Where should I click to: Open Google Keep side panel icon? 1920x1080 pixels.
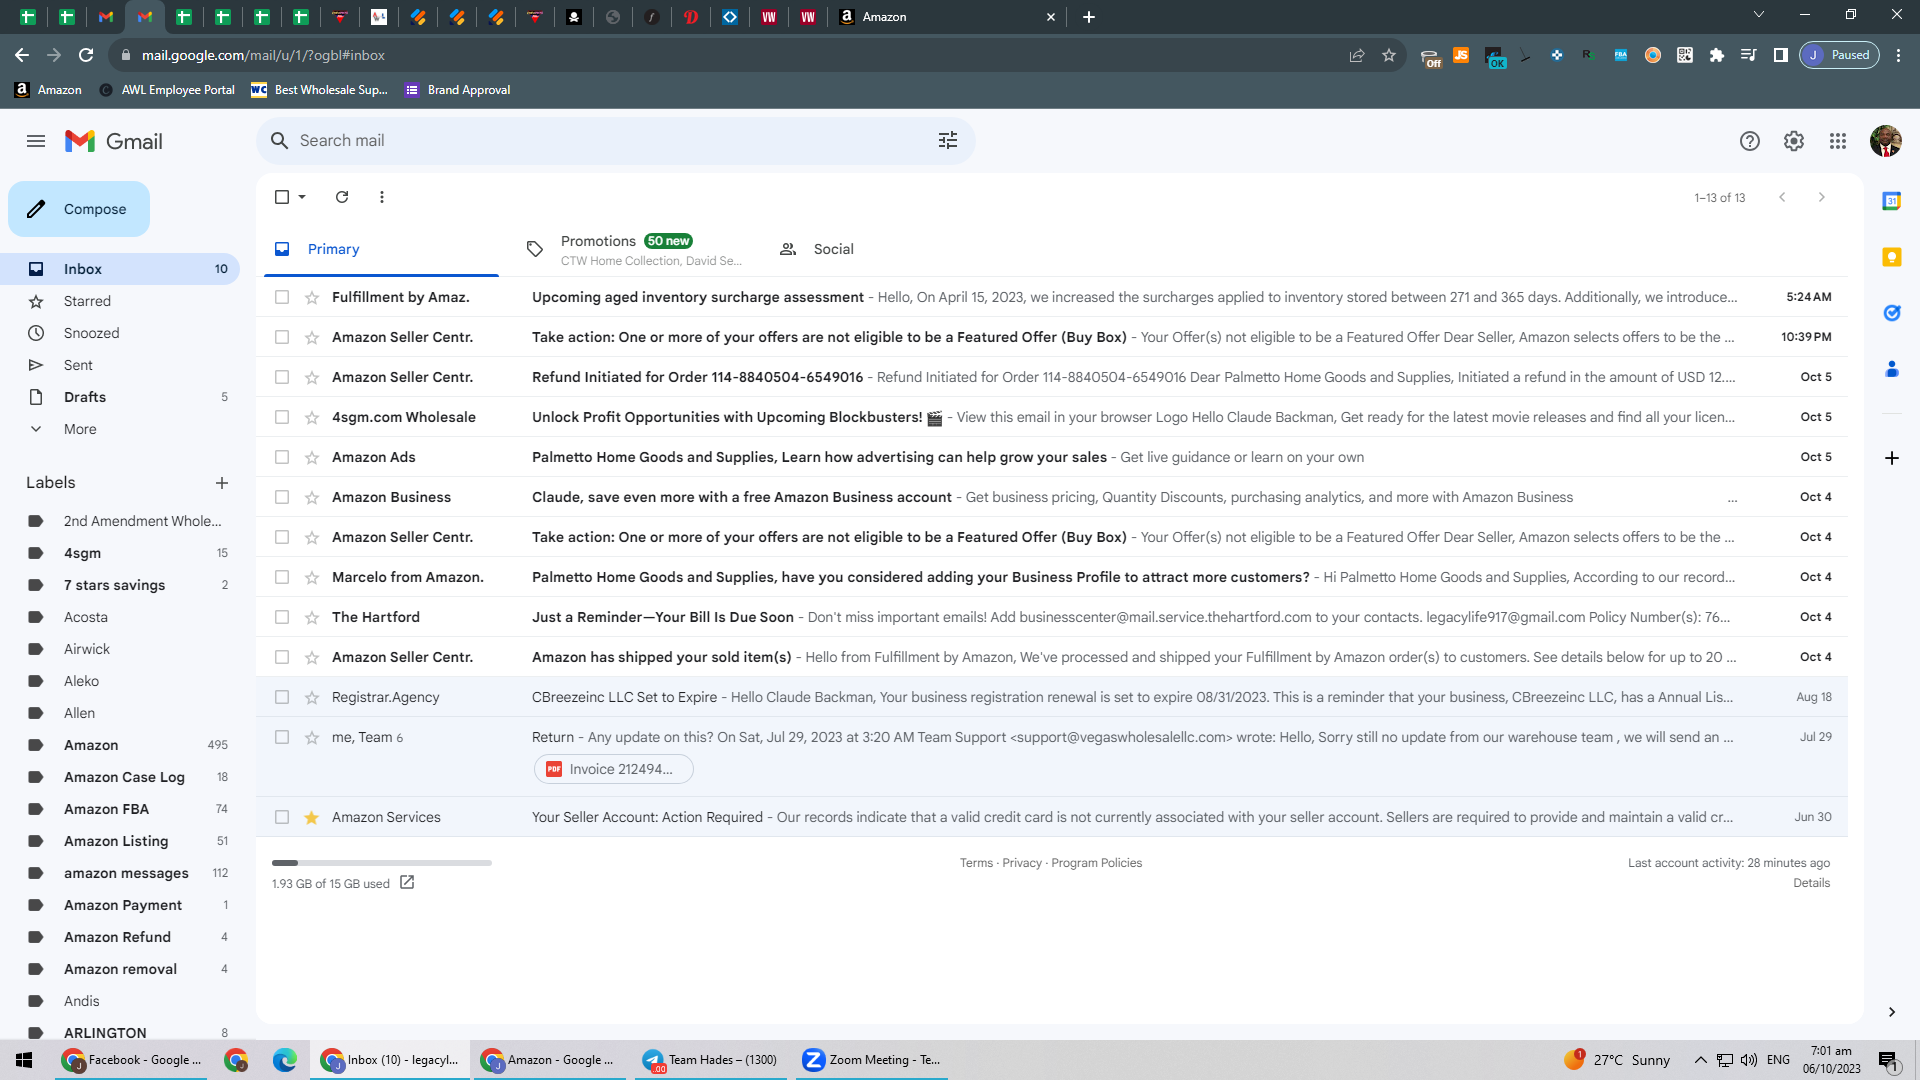(x=1892, y=257)
